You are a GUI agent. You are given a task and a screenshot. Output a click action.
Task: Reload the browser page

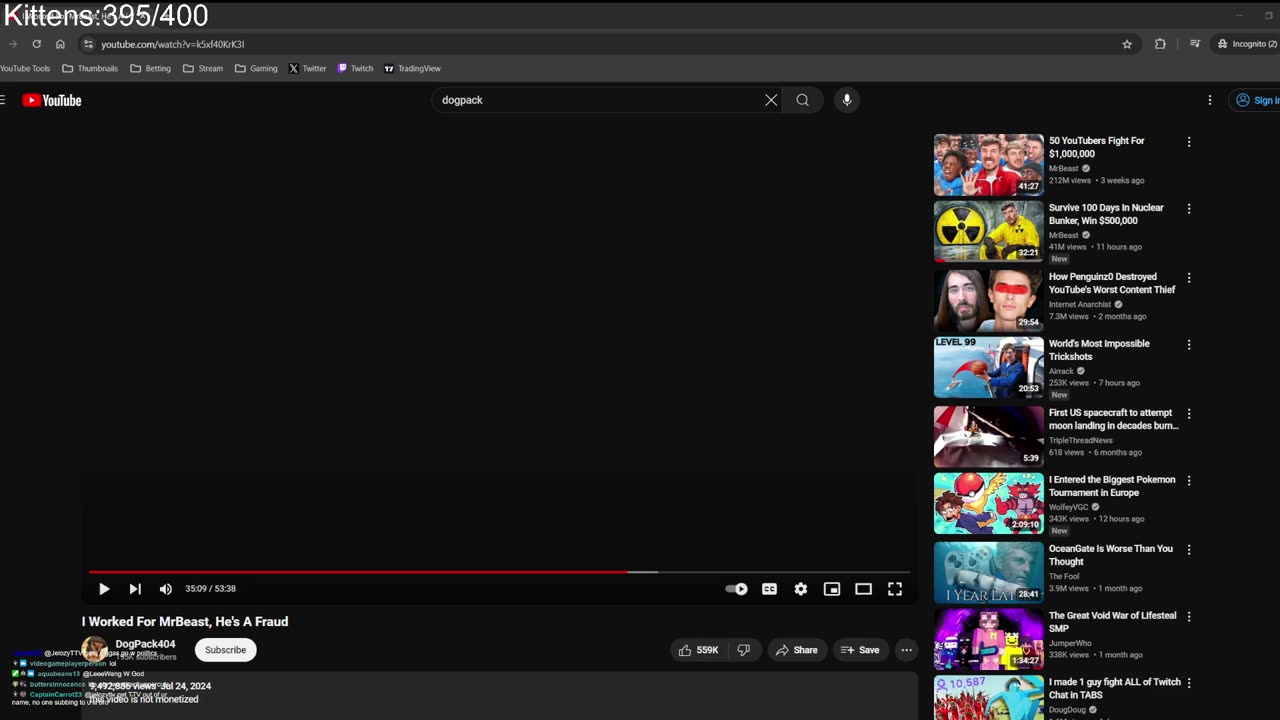click(36, 44)
